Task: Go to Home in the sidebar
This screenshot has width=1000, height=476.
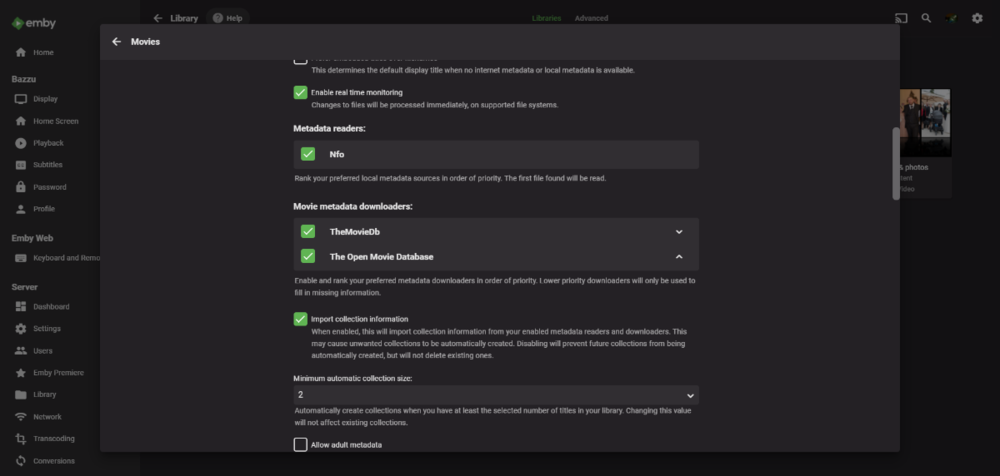Action: pos(43,52)
